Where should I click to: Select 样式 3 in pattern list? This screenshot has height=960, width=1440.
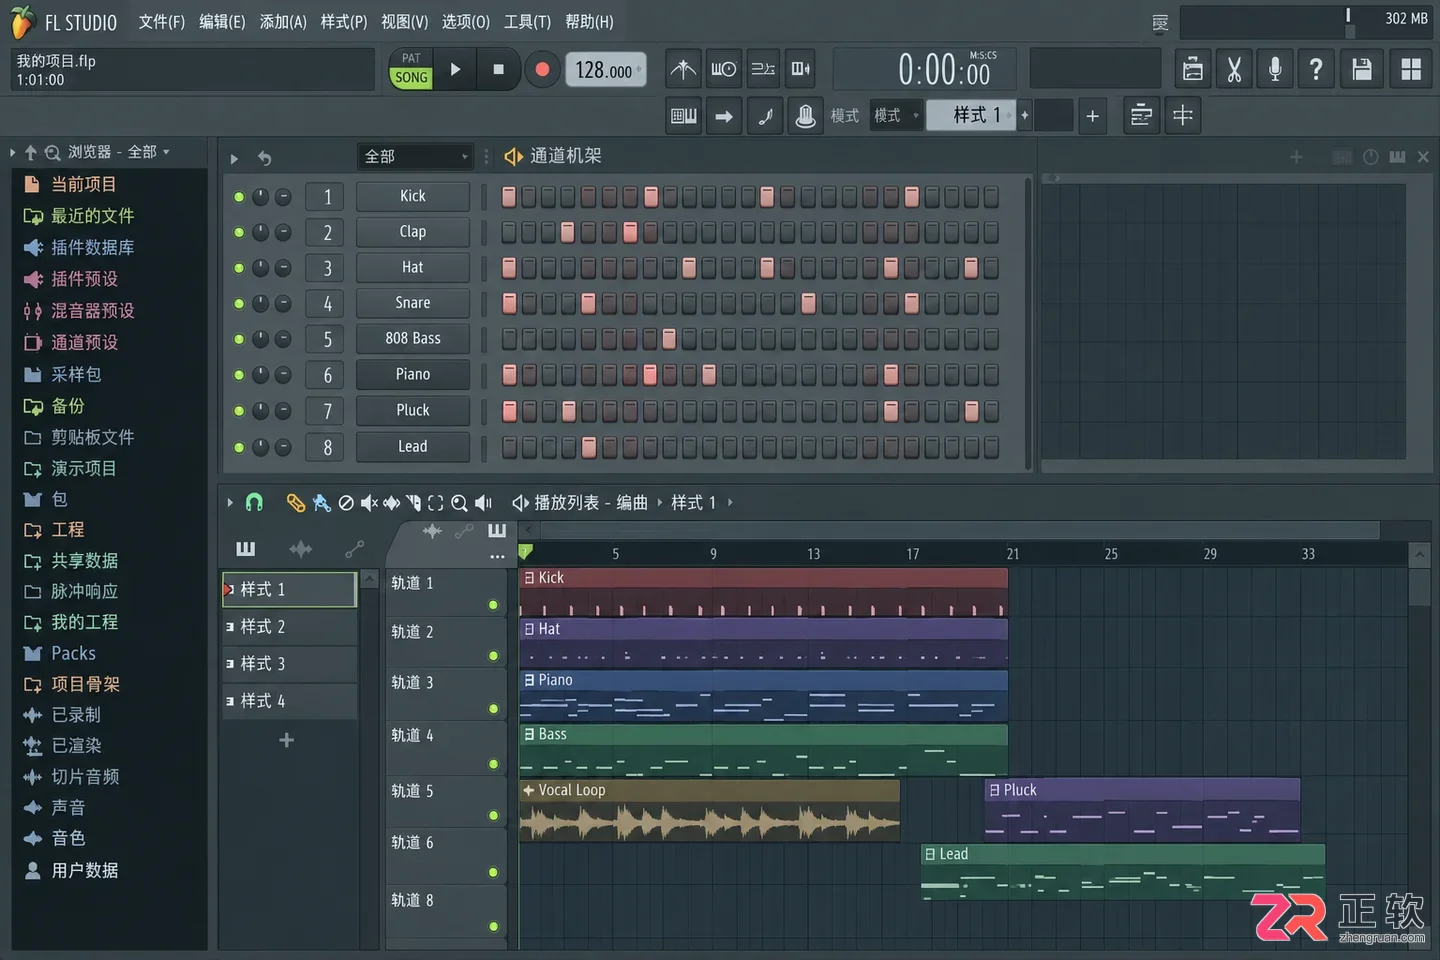tap(290, 664)
